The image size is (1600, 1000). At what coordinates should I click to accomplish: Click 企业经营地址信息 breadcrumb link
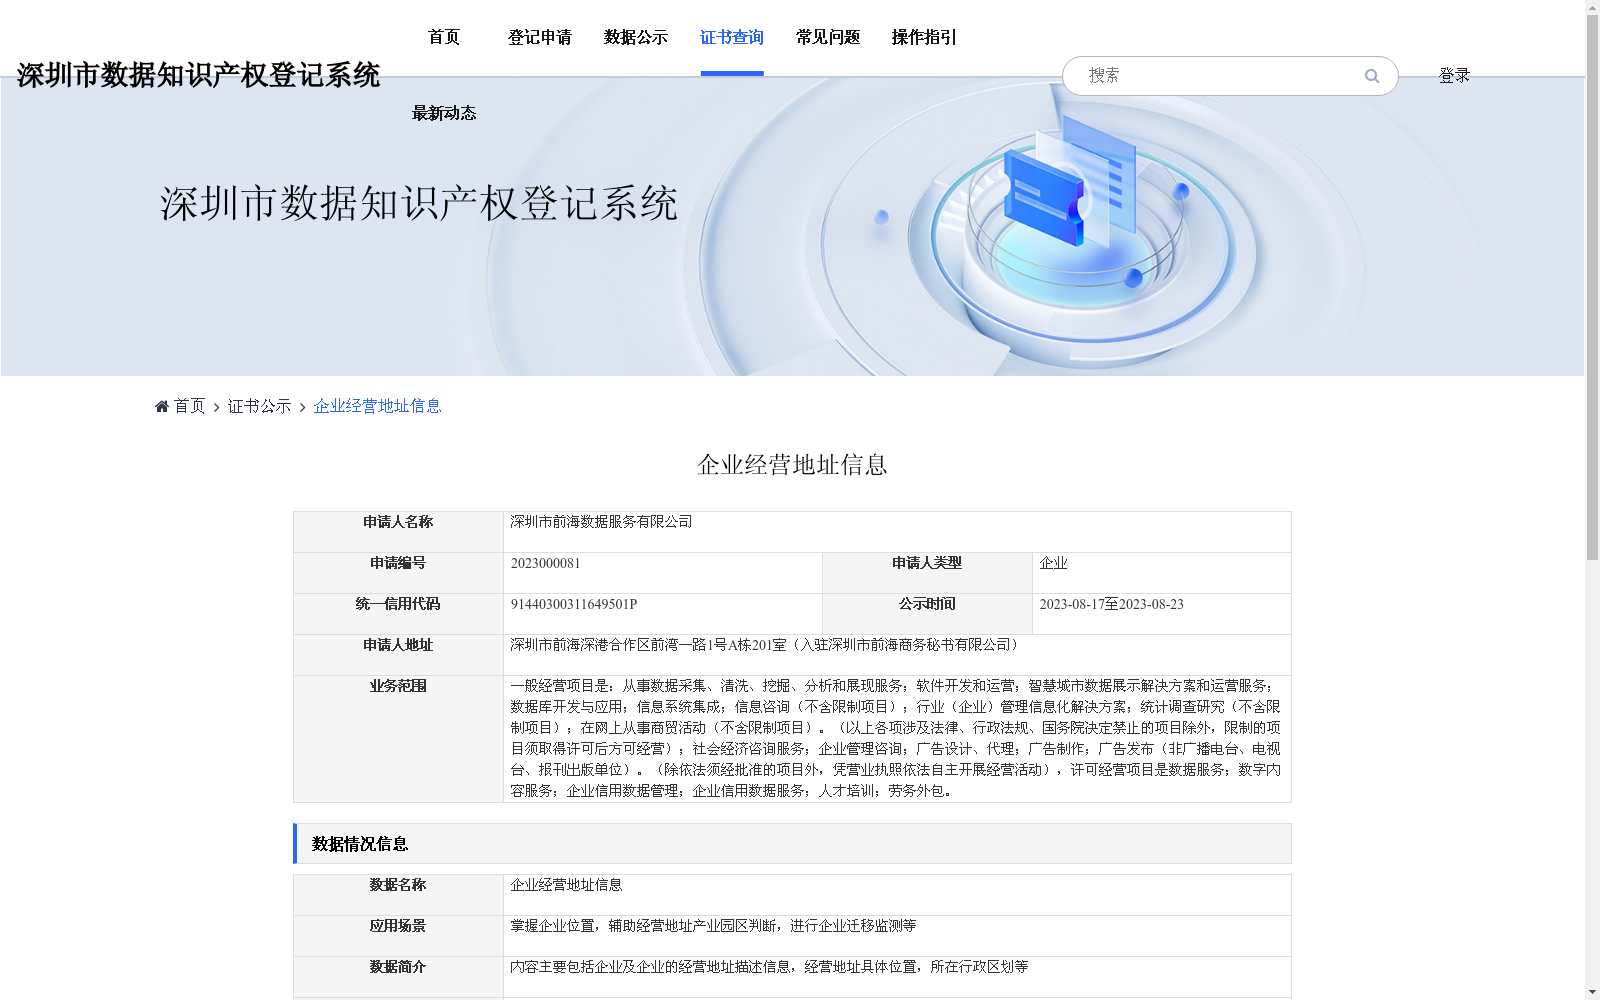tap(377, 406)
